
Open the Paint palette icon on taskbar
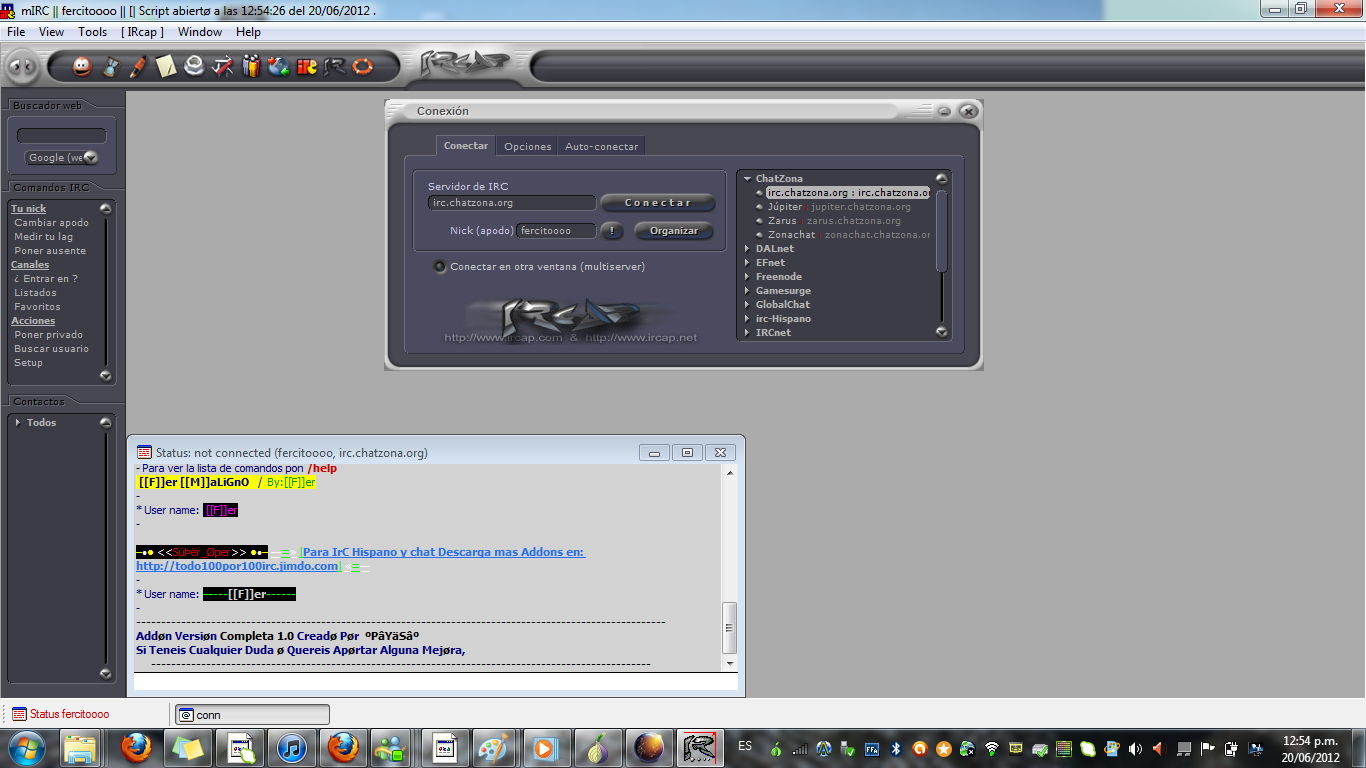491,747
